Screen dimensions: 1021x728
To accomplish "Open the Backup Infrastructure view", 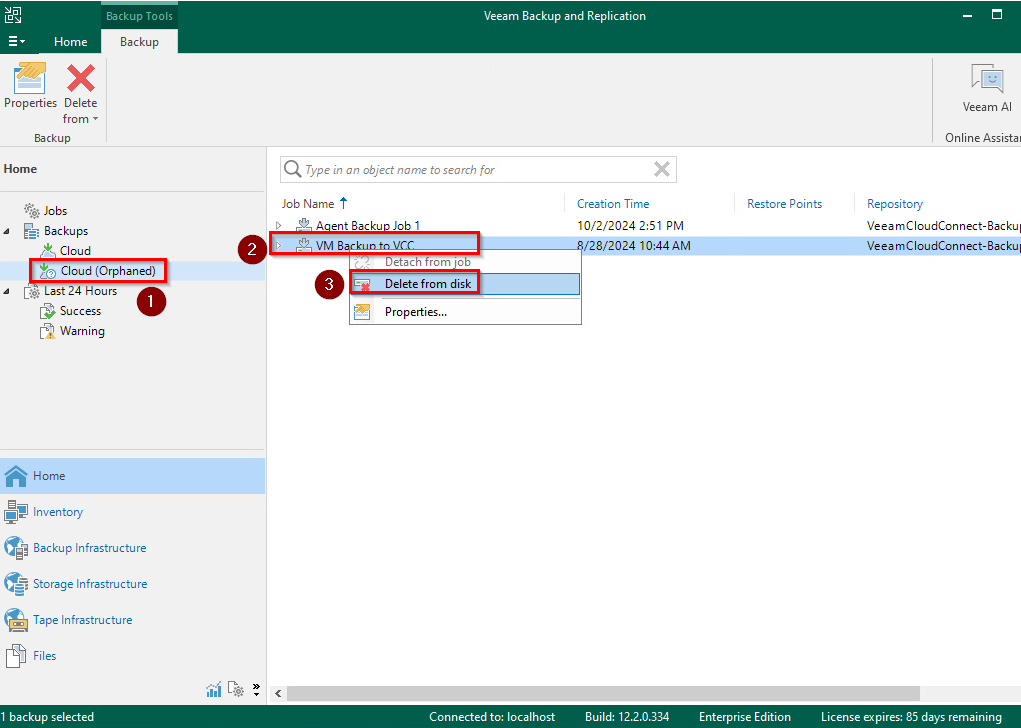I will [132, 548].
